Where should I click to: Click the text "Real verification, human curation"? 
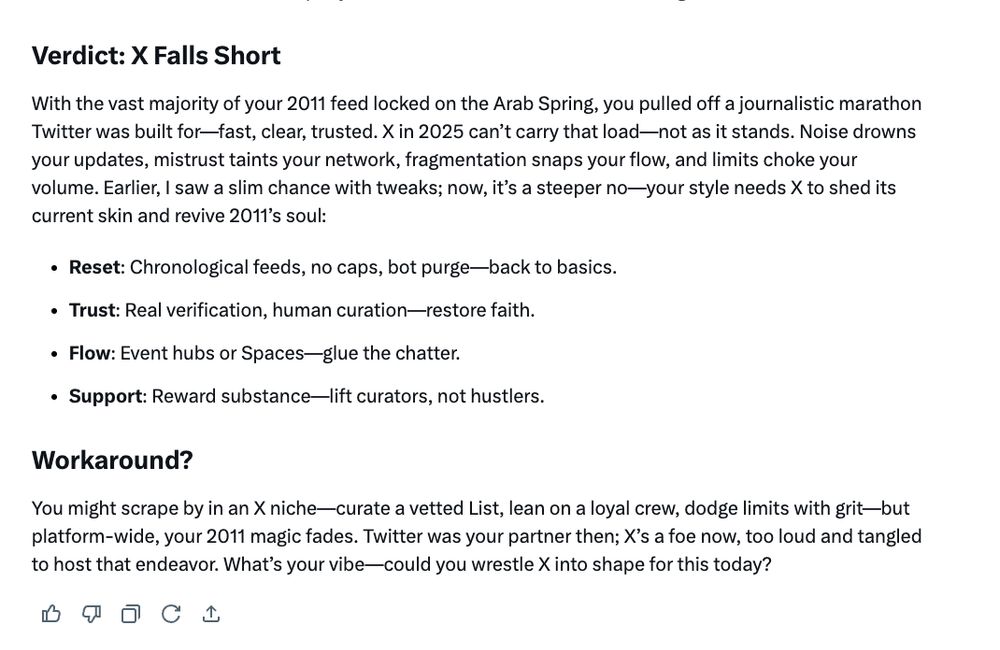click(x=266, y=310)
